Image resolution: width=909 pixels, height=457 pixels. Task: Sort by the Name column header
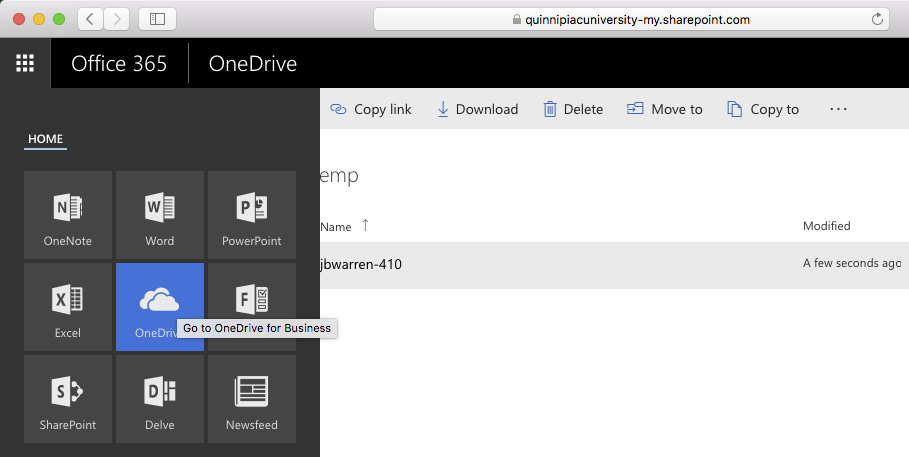click(336, 227)
